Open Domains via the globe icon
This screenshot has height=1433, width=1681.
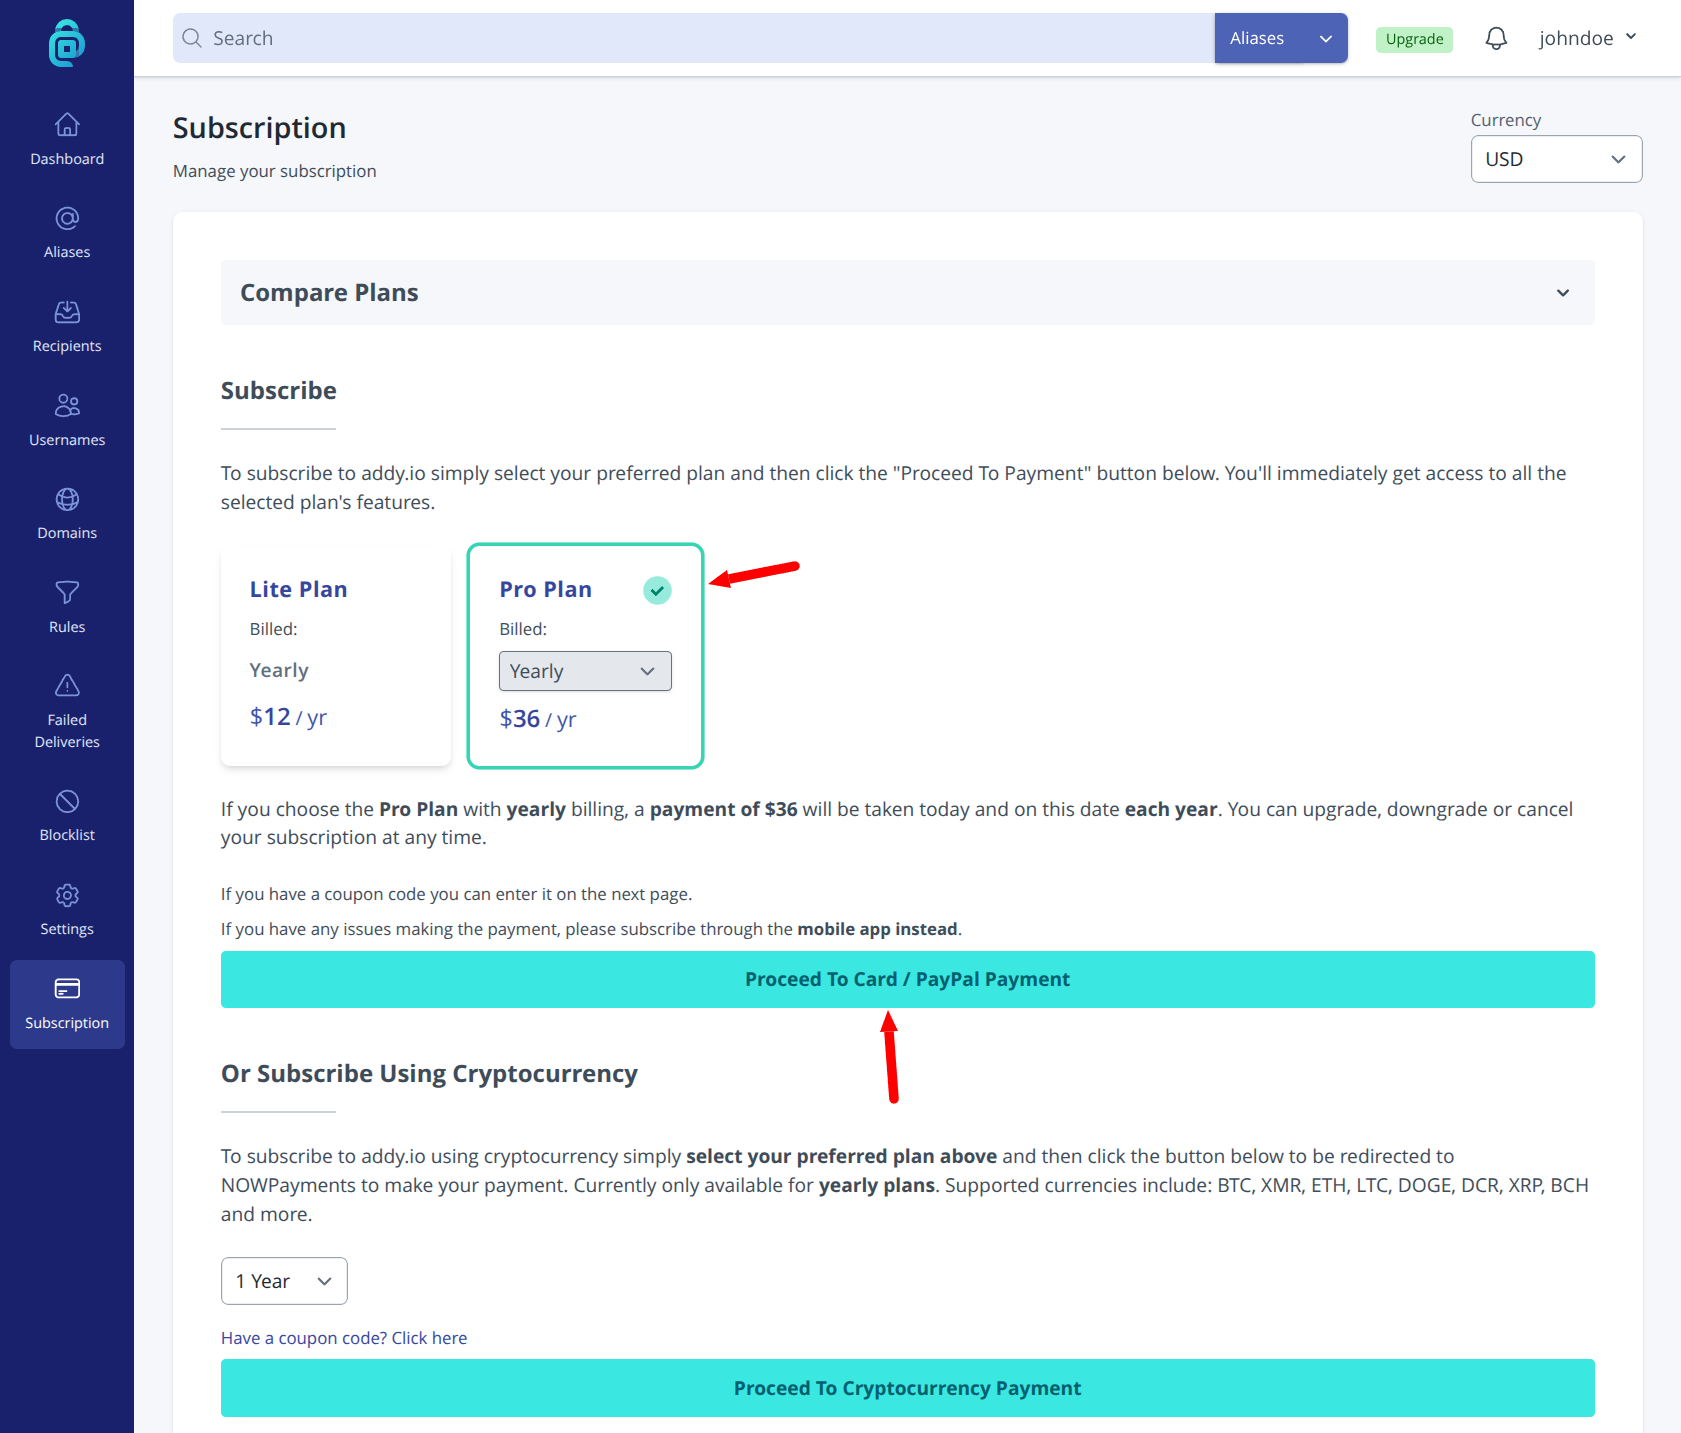click(67, 499)
